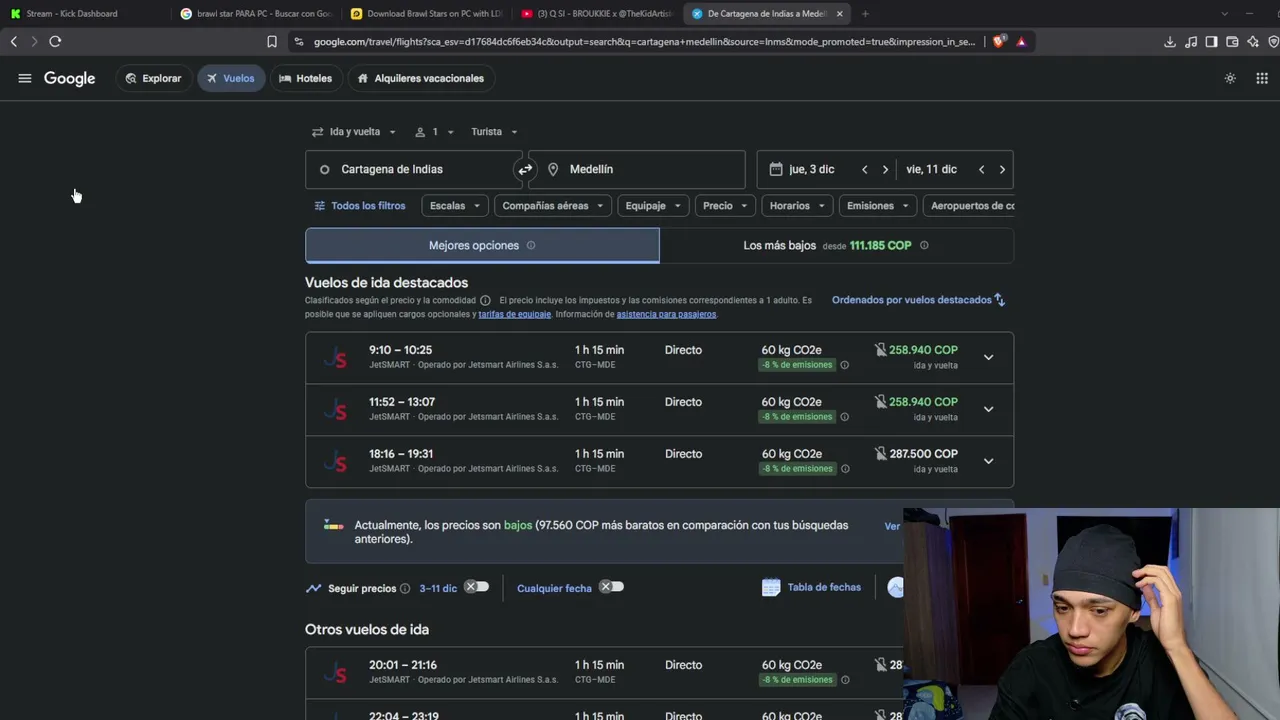Open the passenger count dropdown
Viewport: 1280px width, 720px height.
pos(435,132)
